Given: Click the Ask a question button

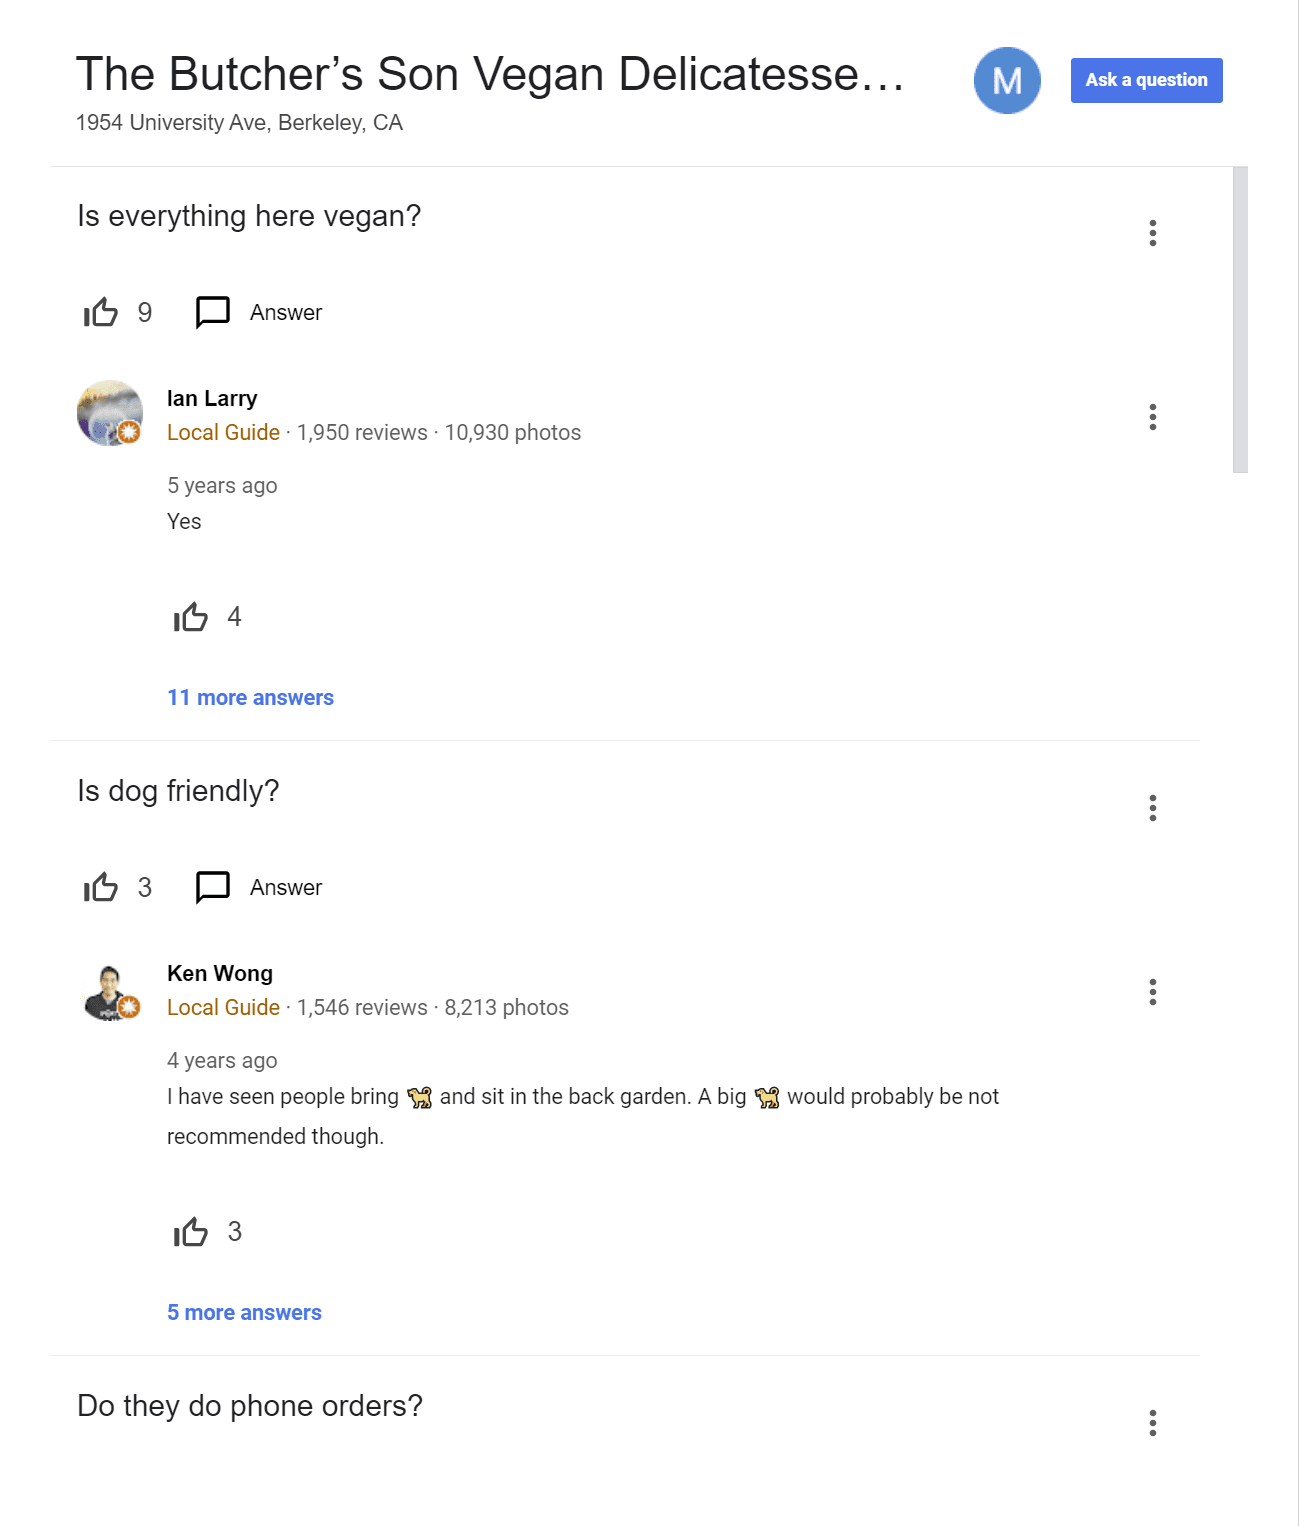Looking at the screenshot, I should (1146, 80).
